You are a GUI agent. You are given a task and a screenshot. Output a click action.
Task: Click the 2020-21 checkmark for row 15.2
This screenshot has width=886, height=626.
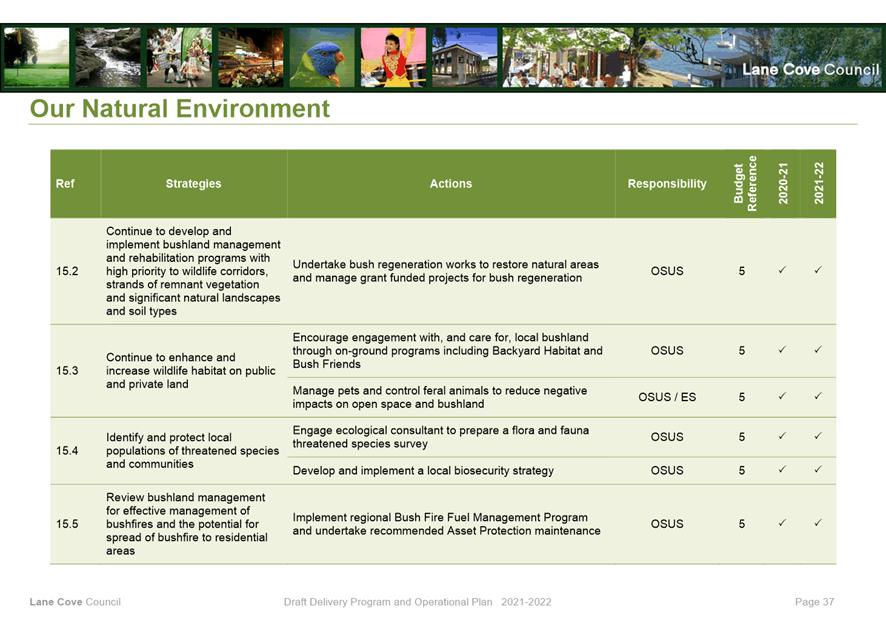coord(782,271)
